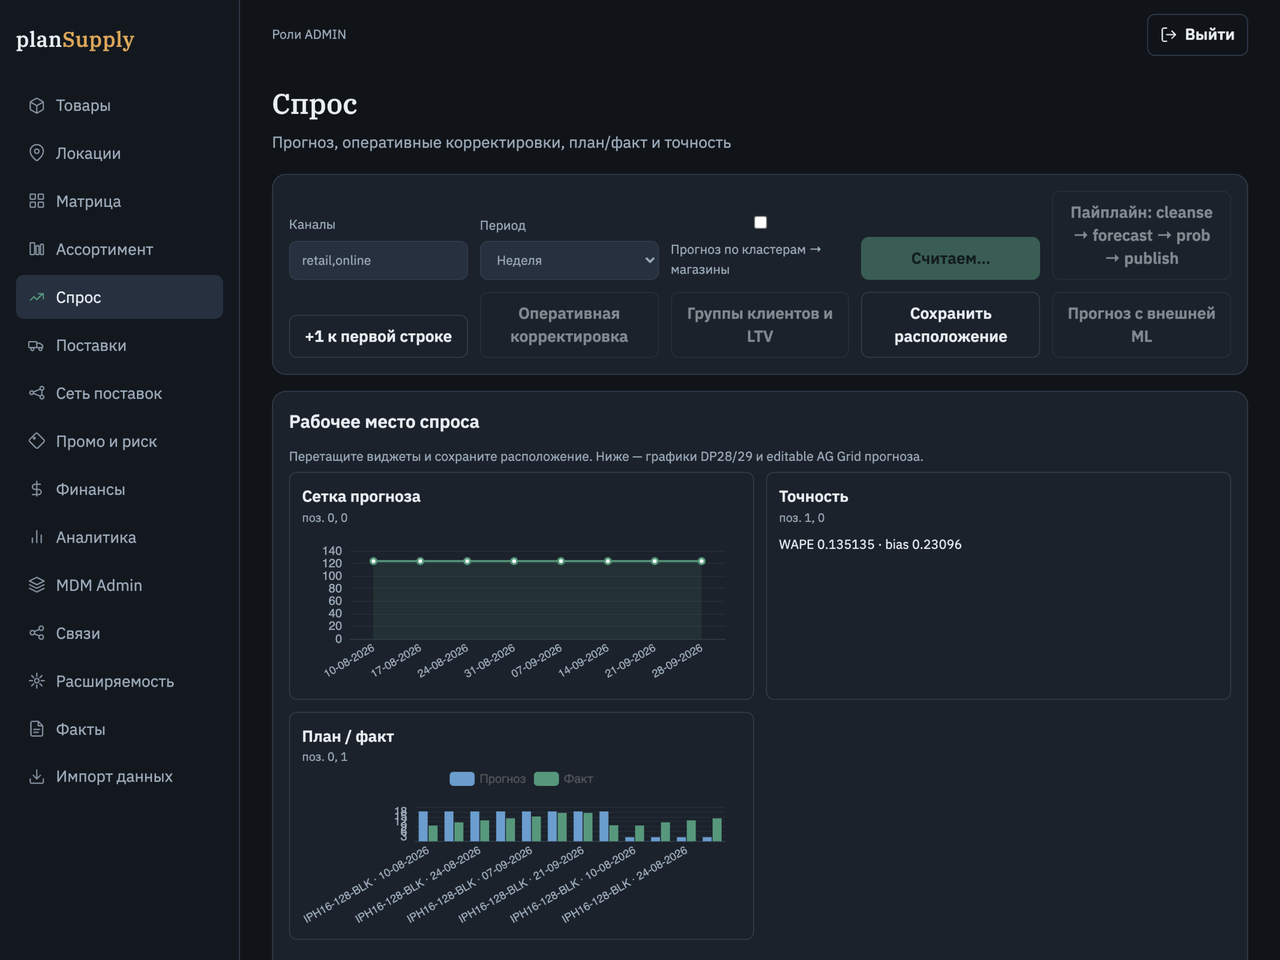Viewport: 1280px width, 960px height.
Task: Go to the Локации section
Action: [x=119, y=153]
